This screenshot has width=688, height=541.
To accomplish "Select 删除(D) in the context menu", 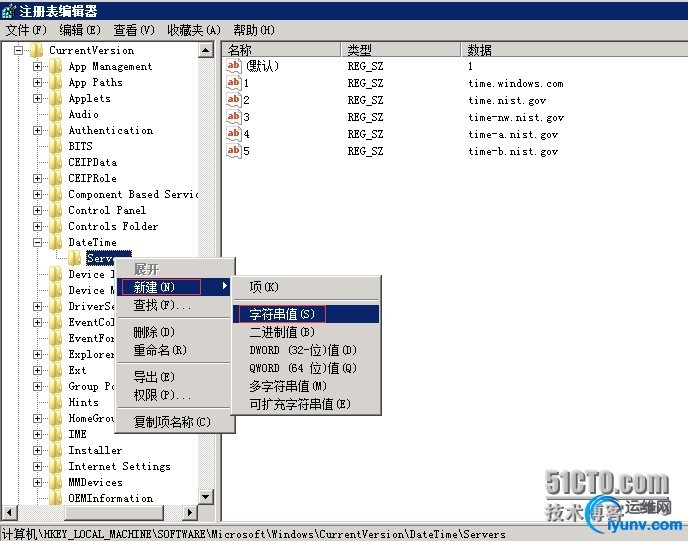I will click(x=175, y=332).
